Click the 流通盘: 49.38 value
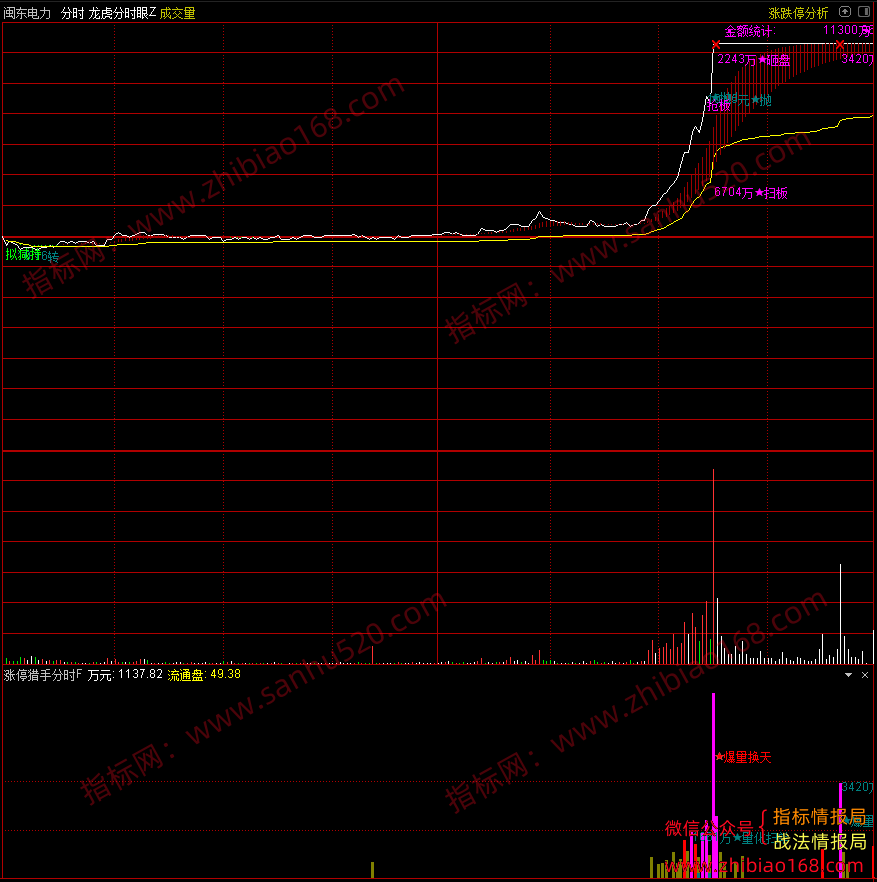The image size is (877, 882). [204, 674]
